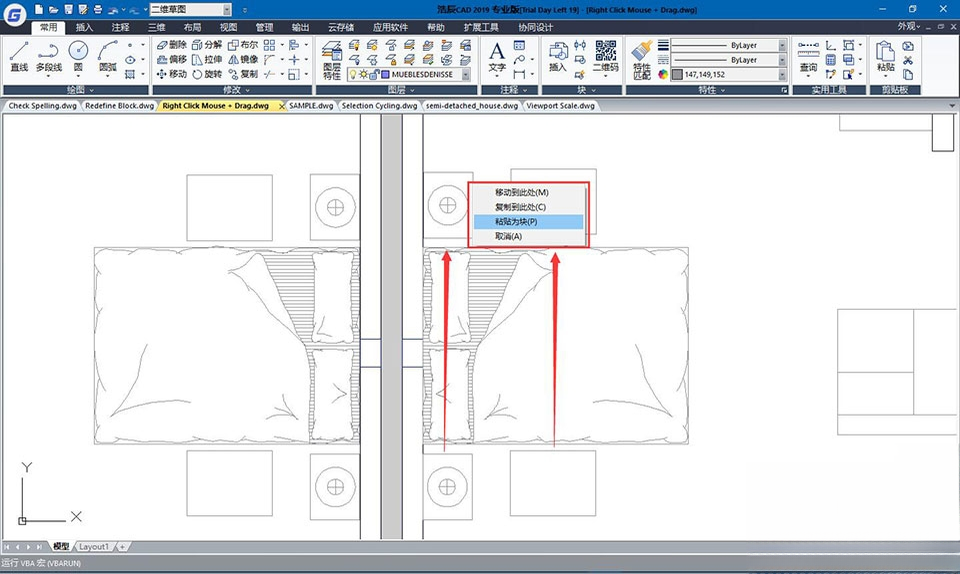The height and width of the screenshot is (574, 960).
Task: Open properties panel dialog launcher arrow
Action: (784, 90)
